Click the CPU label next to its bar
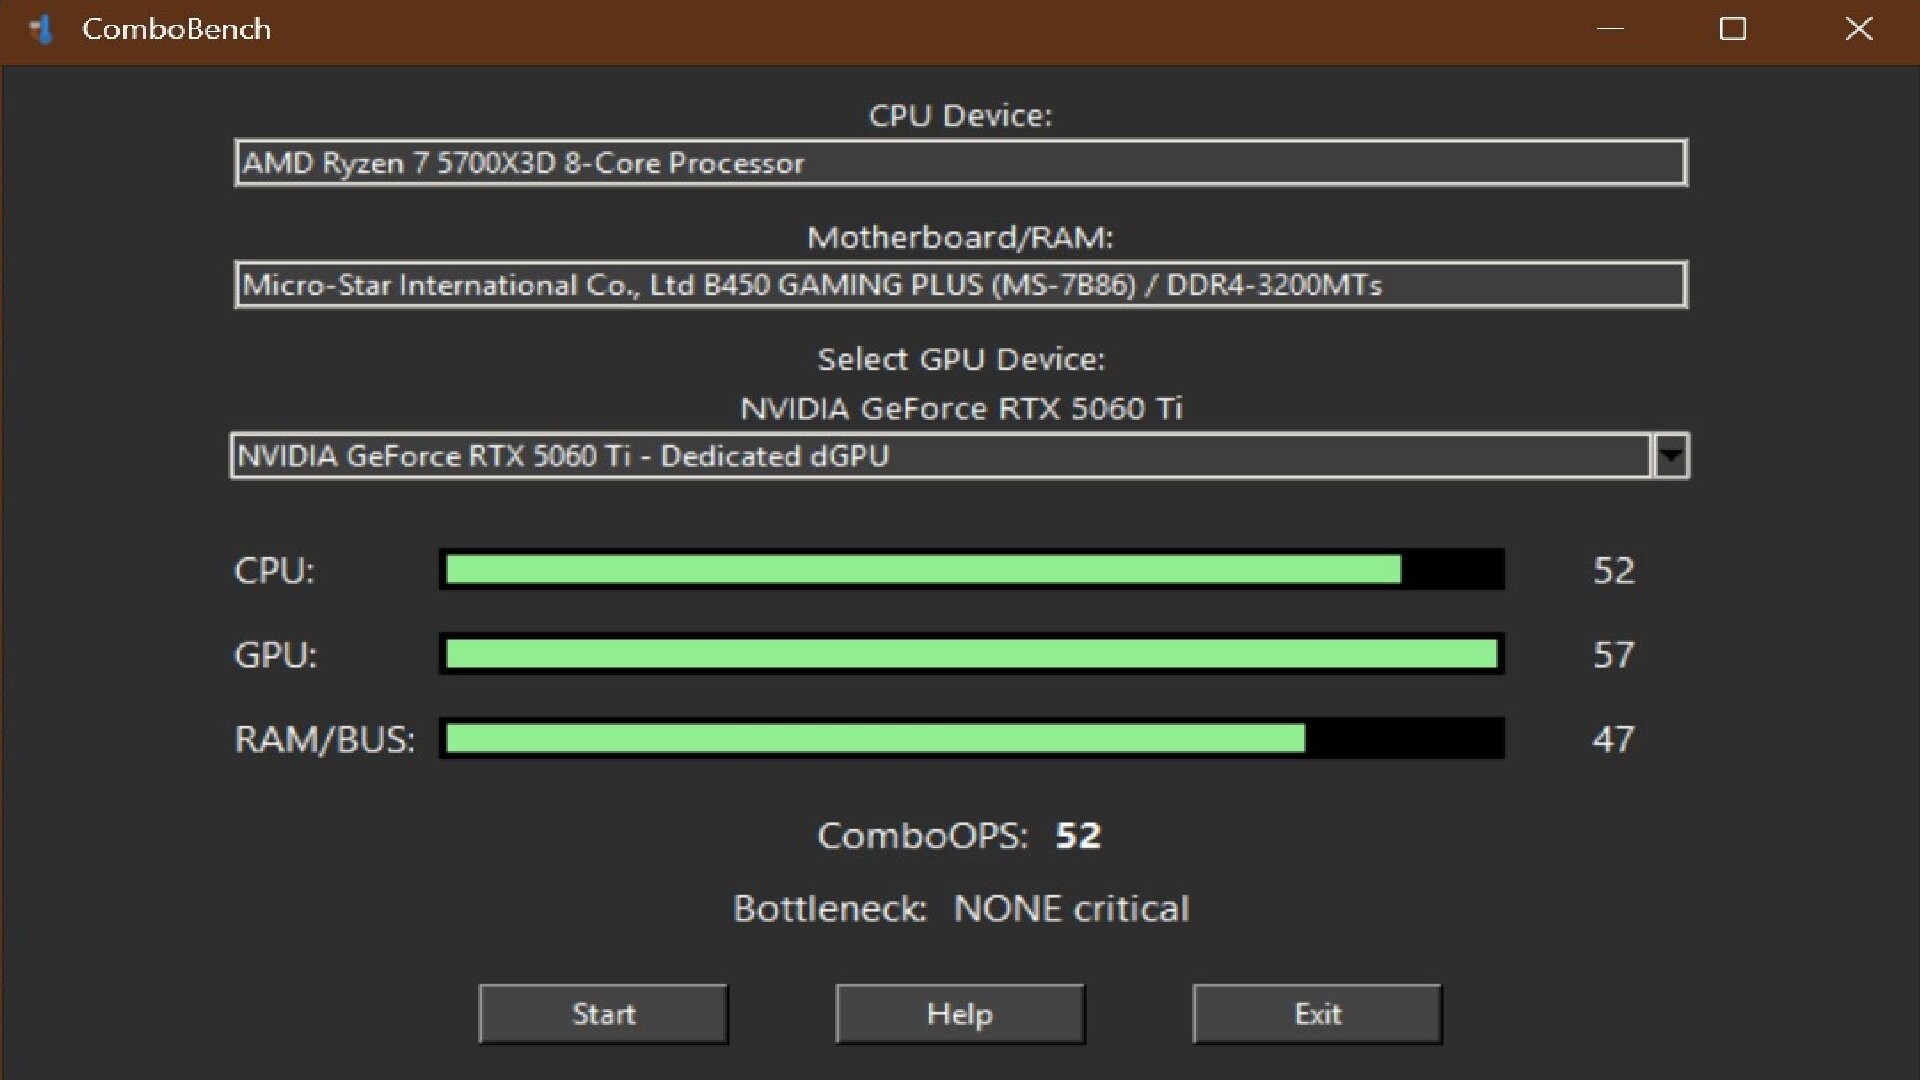 click(x=275, y=571)
